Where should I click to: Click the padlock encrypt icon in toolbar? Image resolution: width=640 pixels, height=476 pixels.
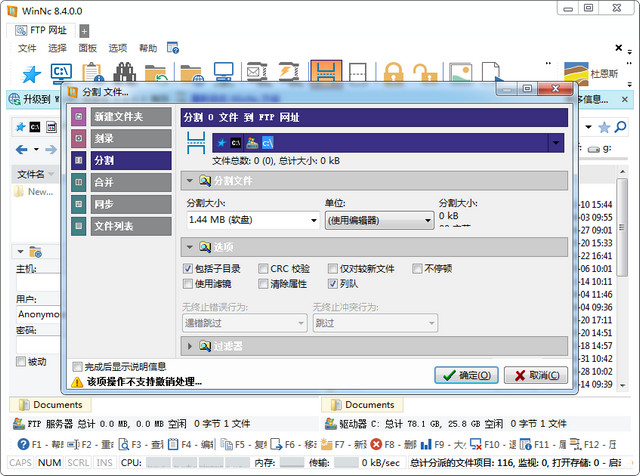click(393, 74)
